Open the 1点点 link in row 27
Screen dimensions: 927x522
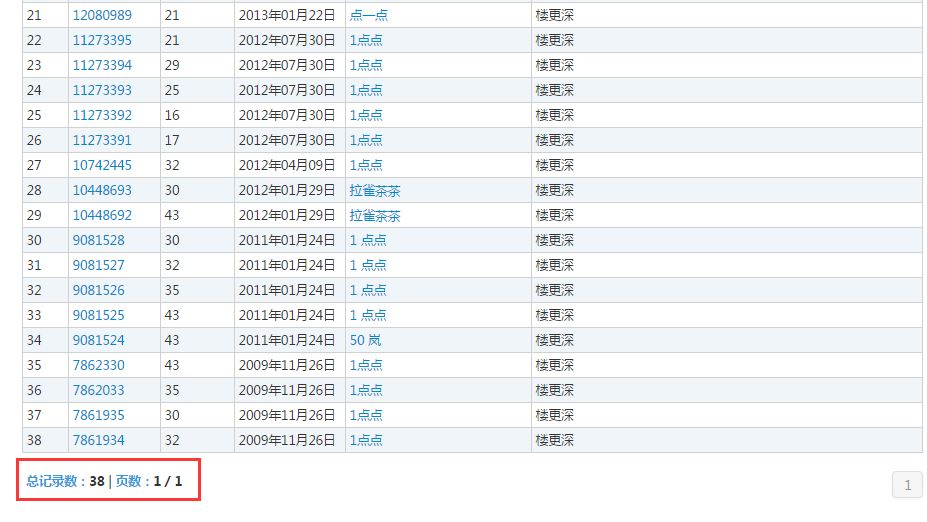366,165
